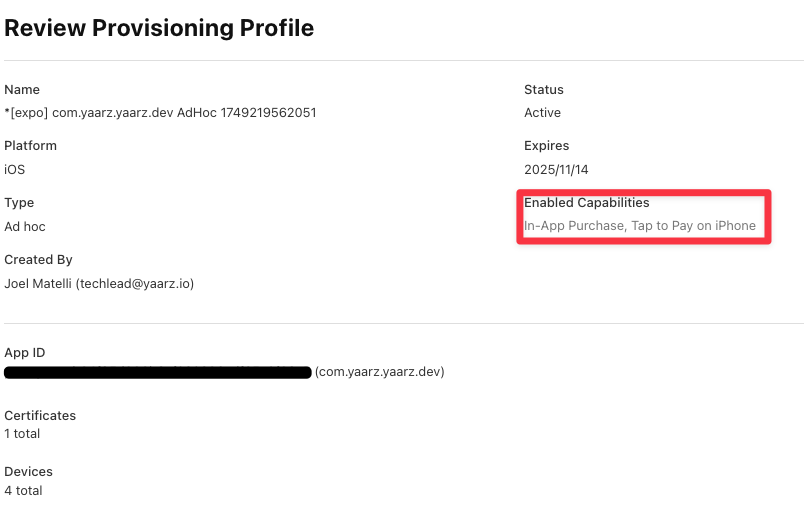804x519 pixels.
Task: Click the Created By label
Action: pyautogui.click(x=38, y=260)
